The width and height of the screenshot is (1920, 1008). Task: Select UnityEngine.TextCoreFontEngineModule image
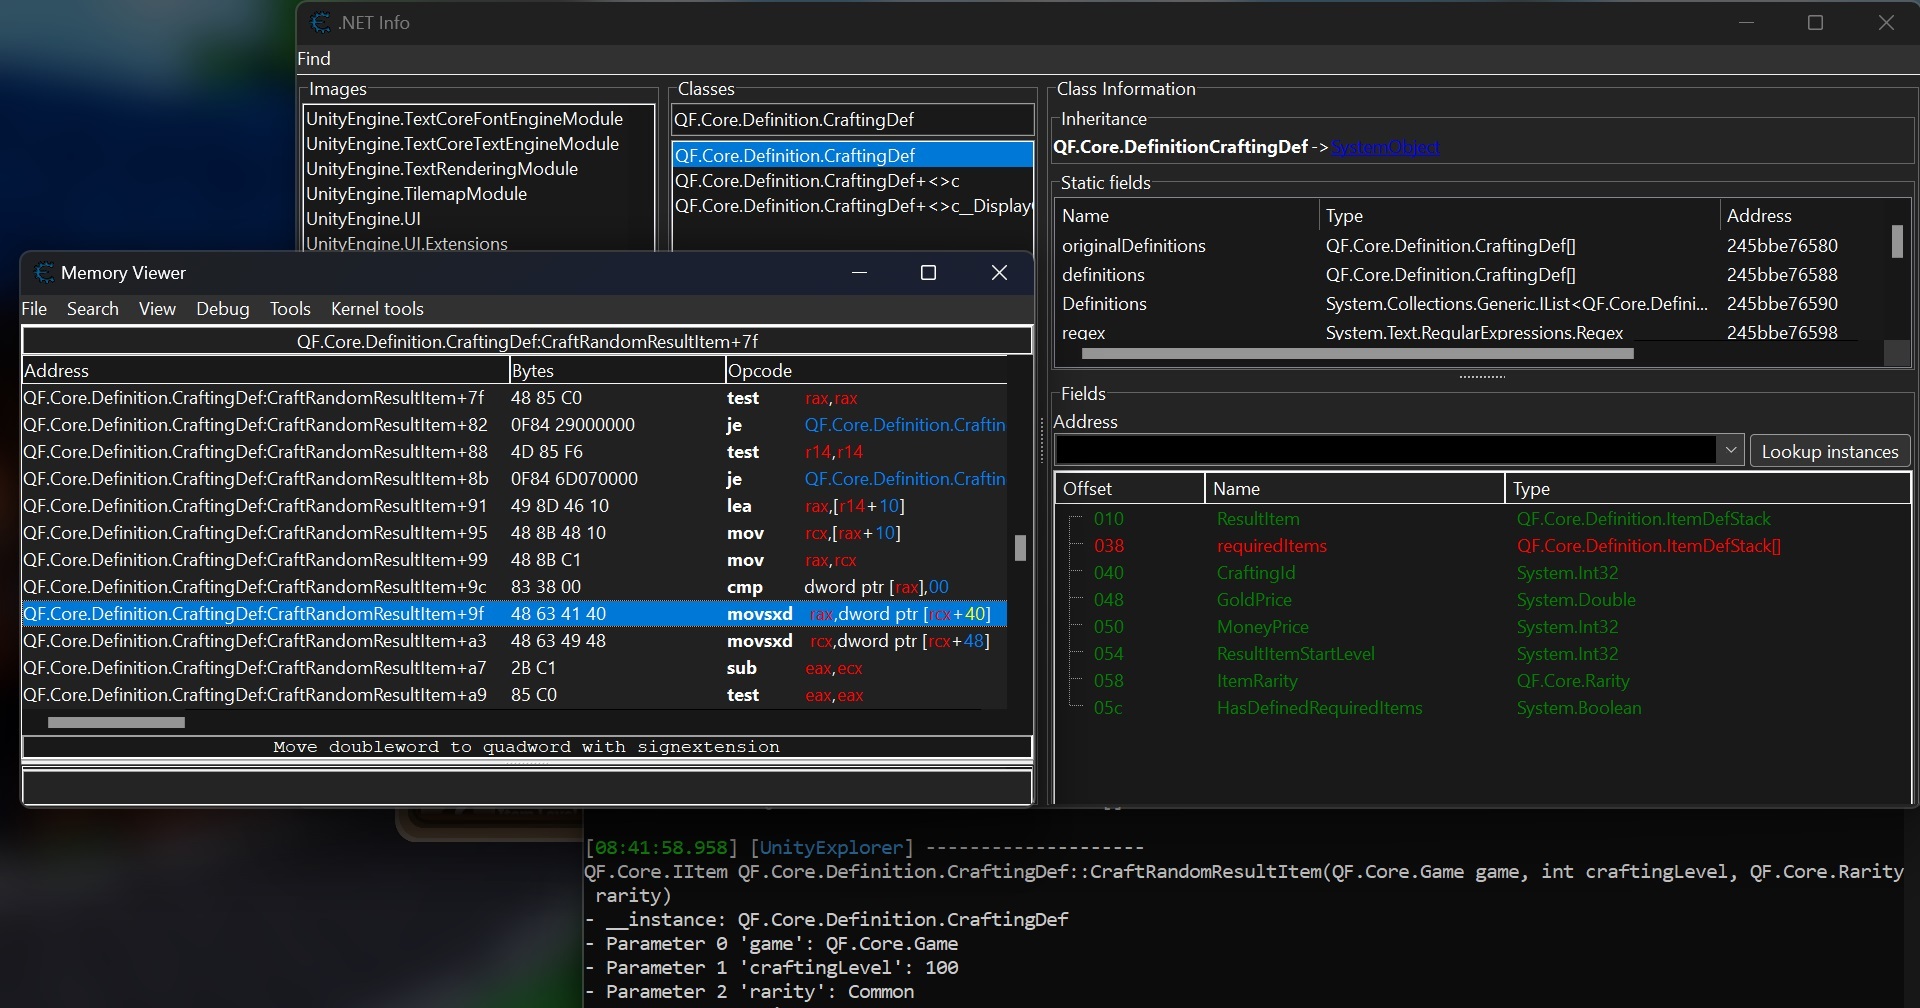(x=479, y=119)
